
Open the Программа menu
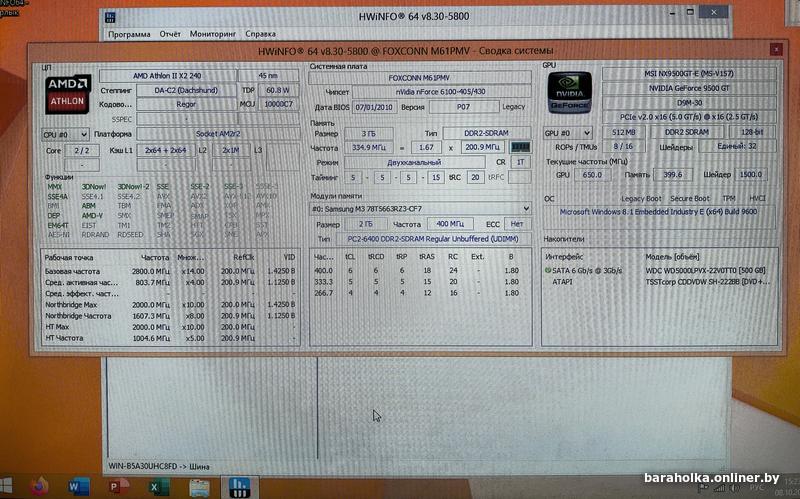(130, 33)
